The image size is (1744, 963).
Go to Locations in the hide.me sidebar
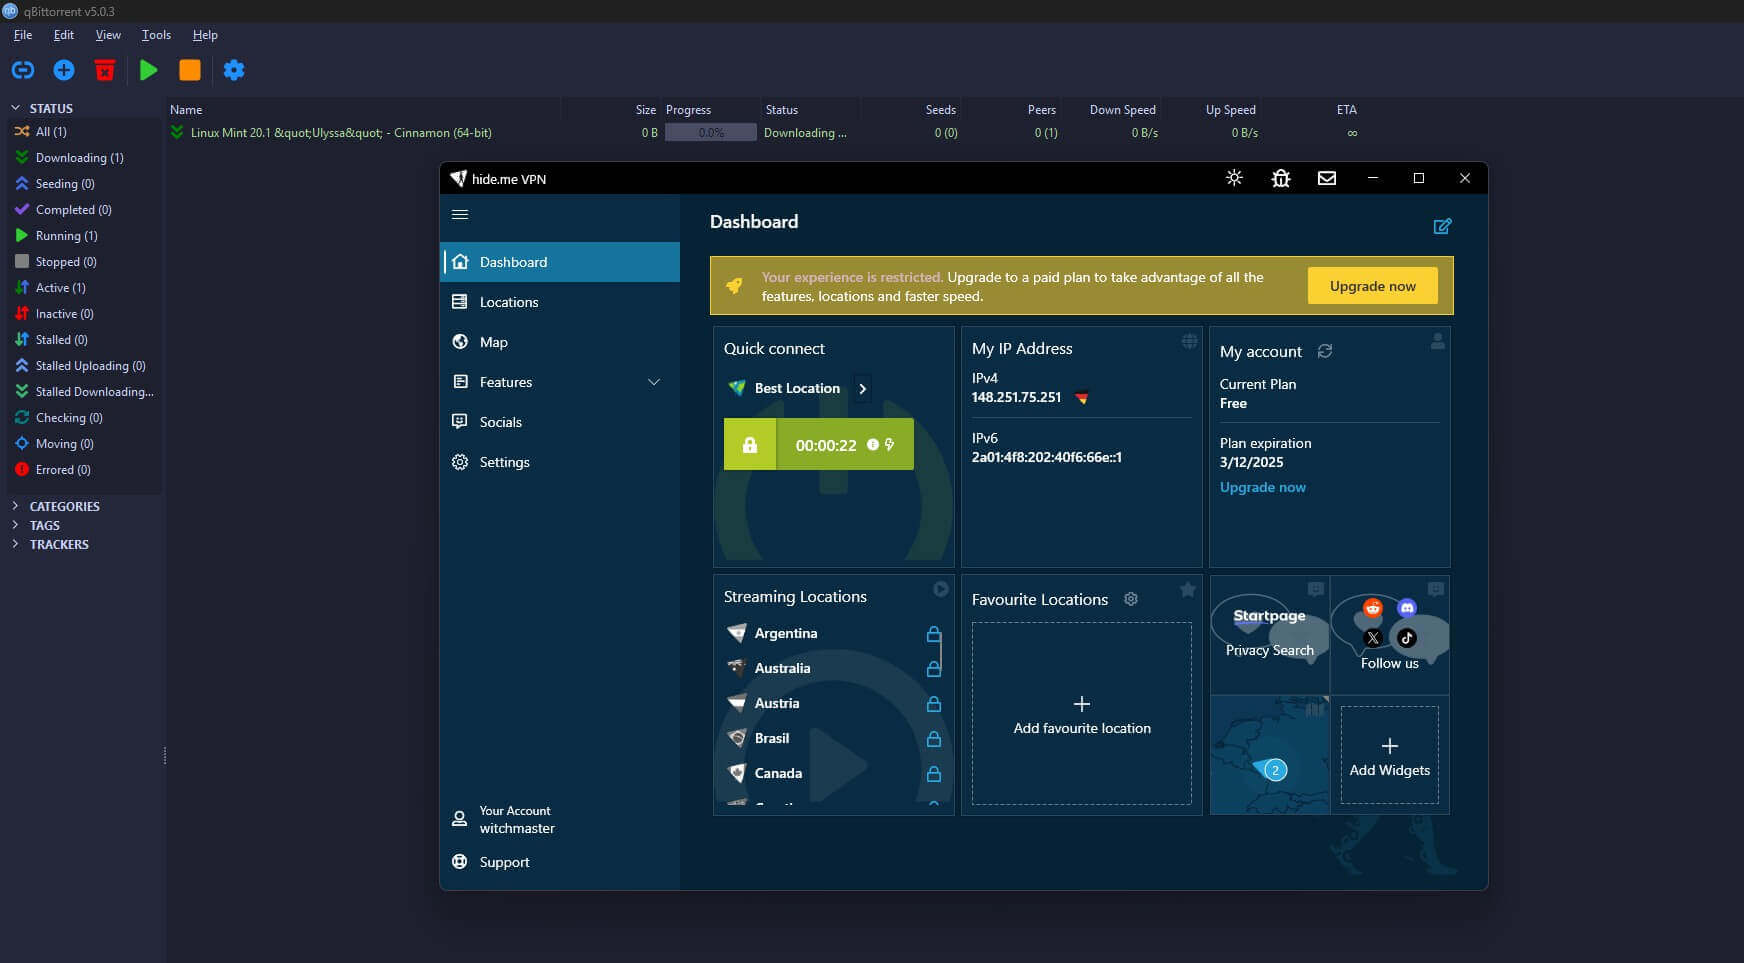pyautogui.click(x=560, y=302)
